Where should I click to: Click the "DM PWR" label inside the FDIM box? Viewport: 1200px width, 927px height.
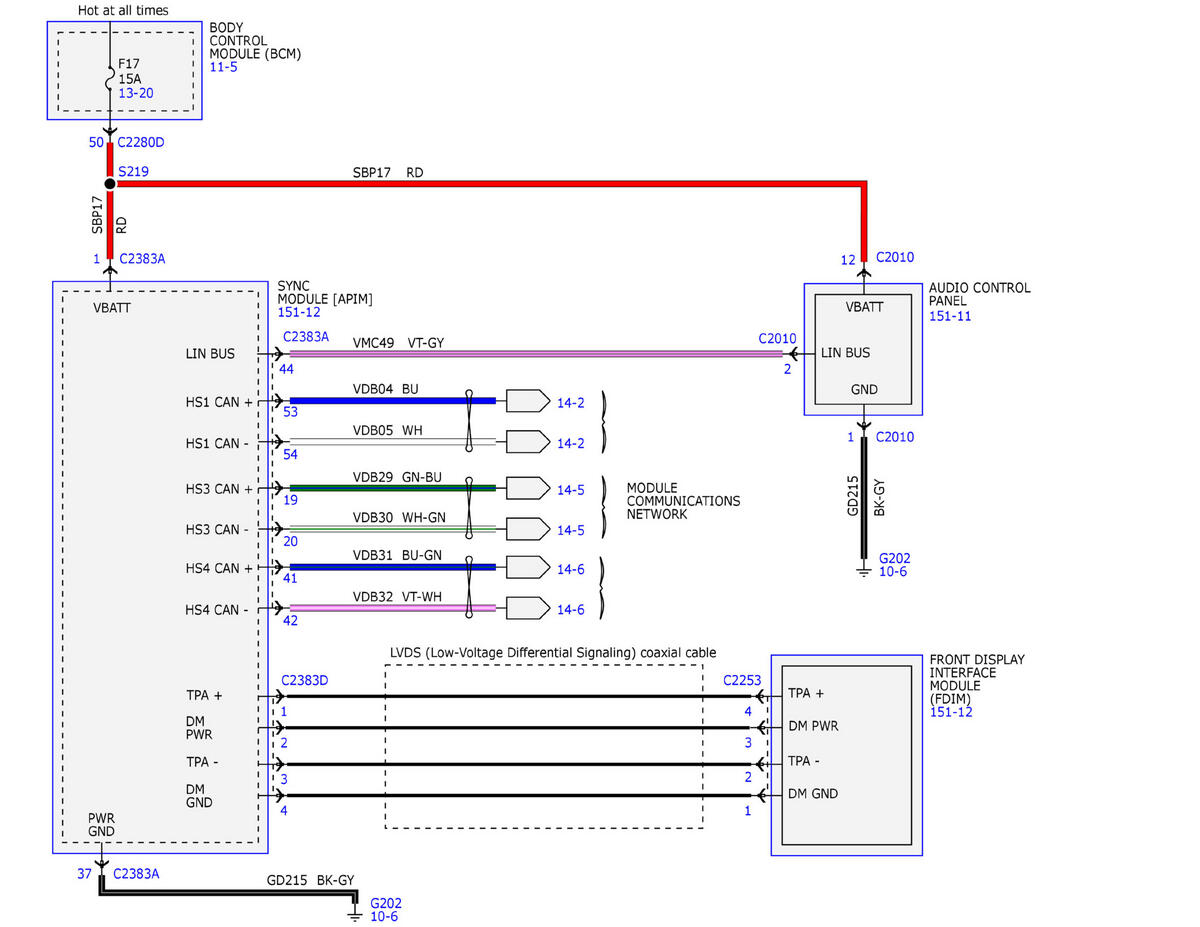pyautogui.click(x=813, y=726)
